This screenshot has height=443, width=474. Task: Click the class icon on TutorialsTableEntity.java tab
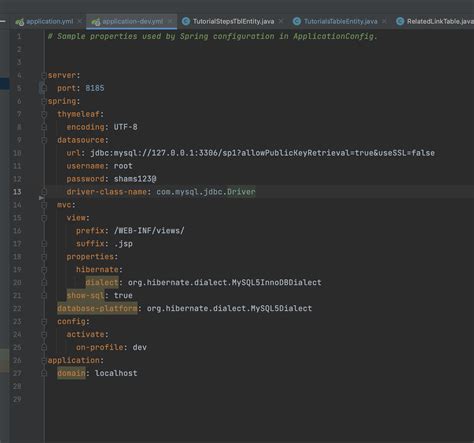pyautogui.click(x=297, y=21)
